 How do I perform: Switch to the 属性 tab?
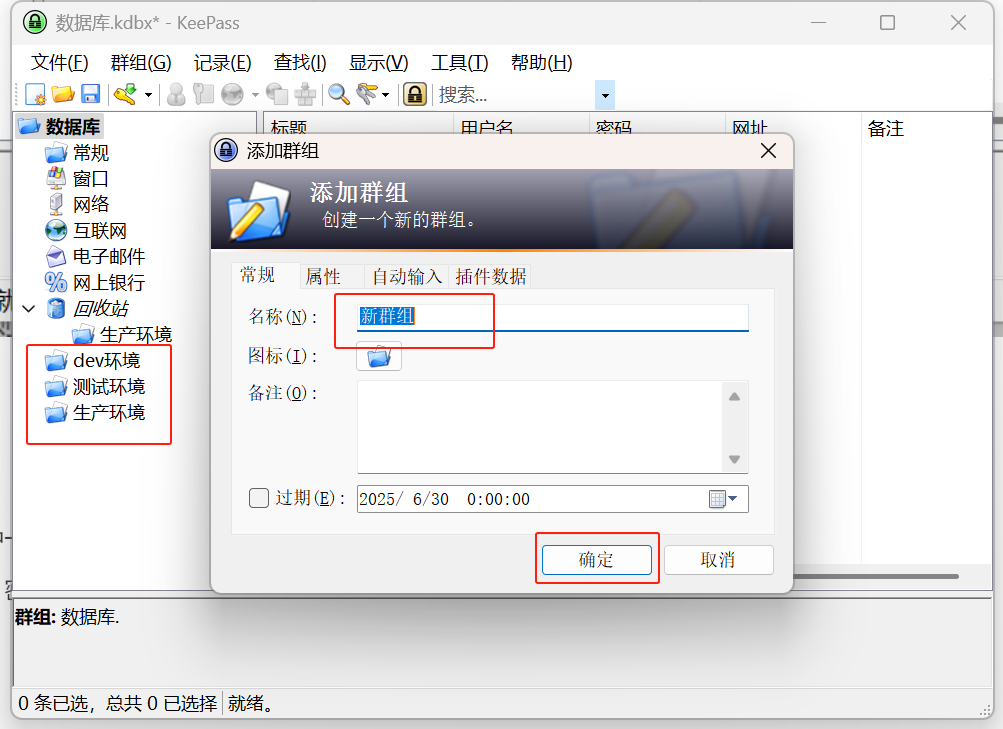pyautogui.click(x=323, y=276)
